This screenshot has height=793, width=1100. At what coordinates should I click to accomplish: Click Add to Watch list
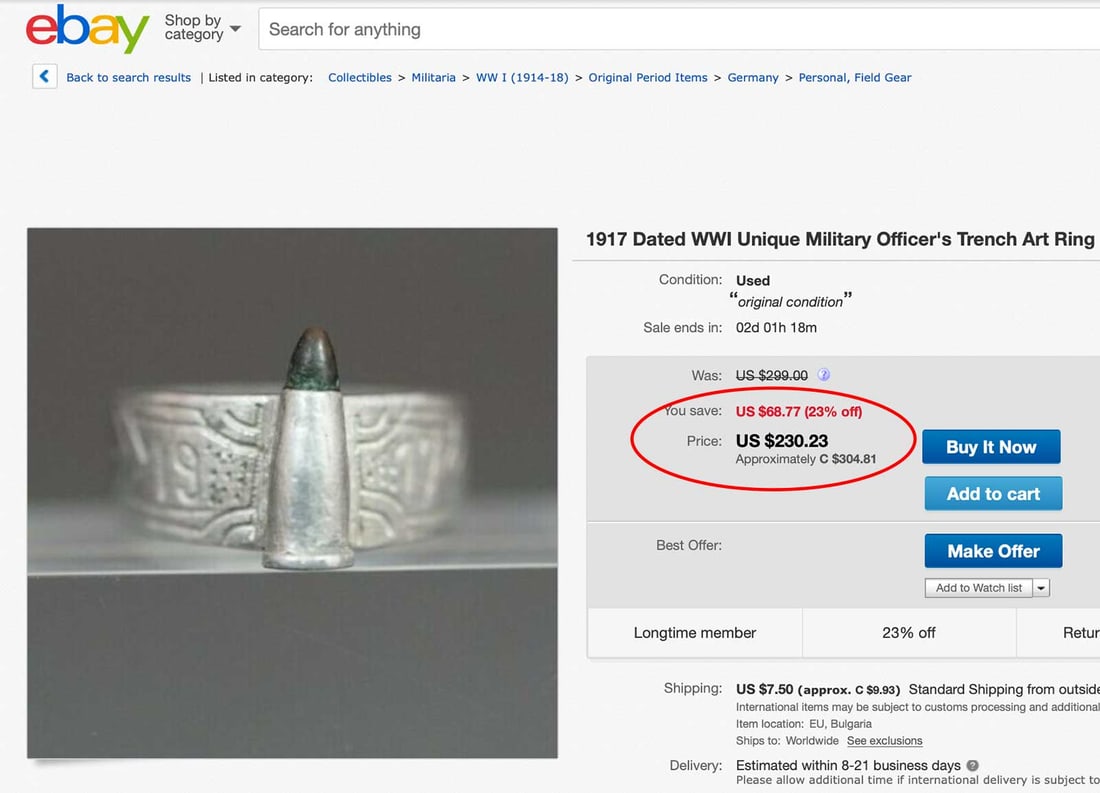977,587
